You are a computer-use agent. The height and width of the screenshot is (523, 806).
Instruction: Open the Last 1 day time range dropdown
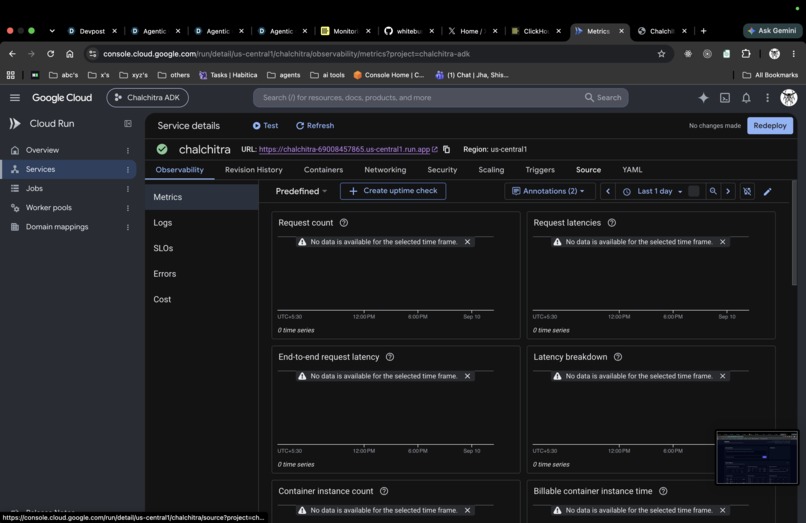point(654,191)
